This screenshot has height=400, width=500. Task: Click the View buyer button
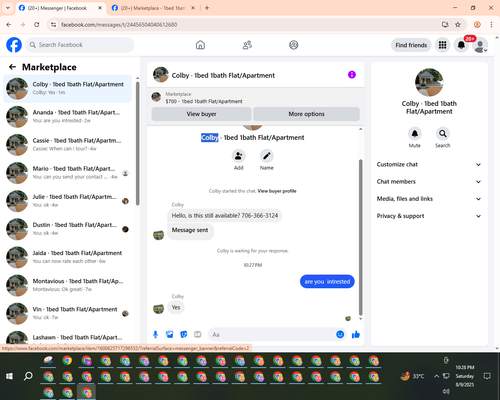coord(201,114)
